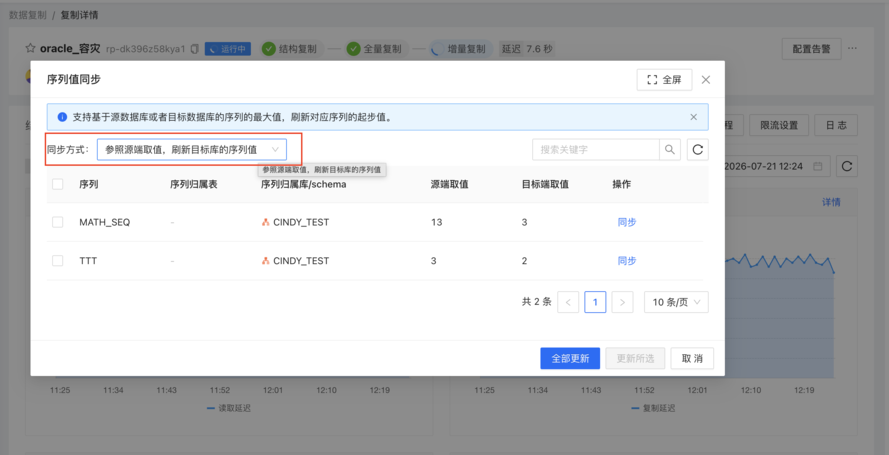Click source value 13
The image size is (889, 455).
coord(436,222)
